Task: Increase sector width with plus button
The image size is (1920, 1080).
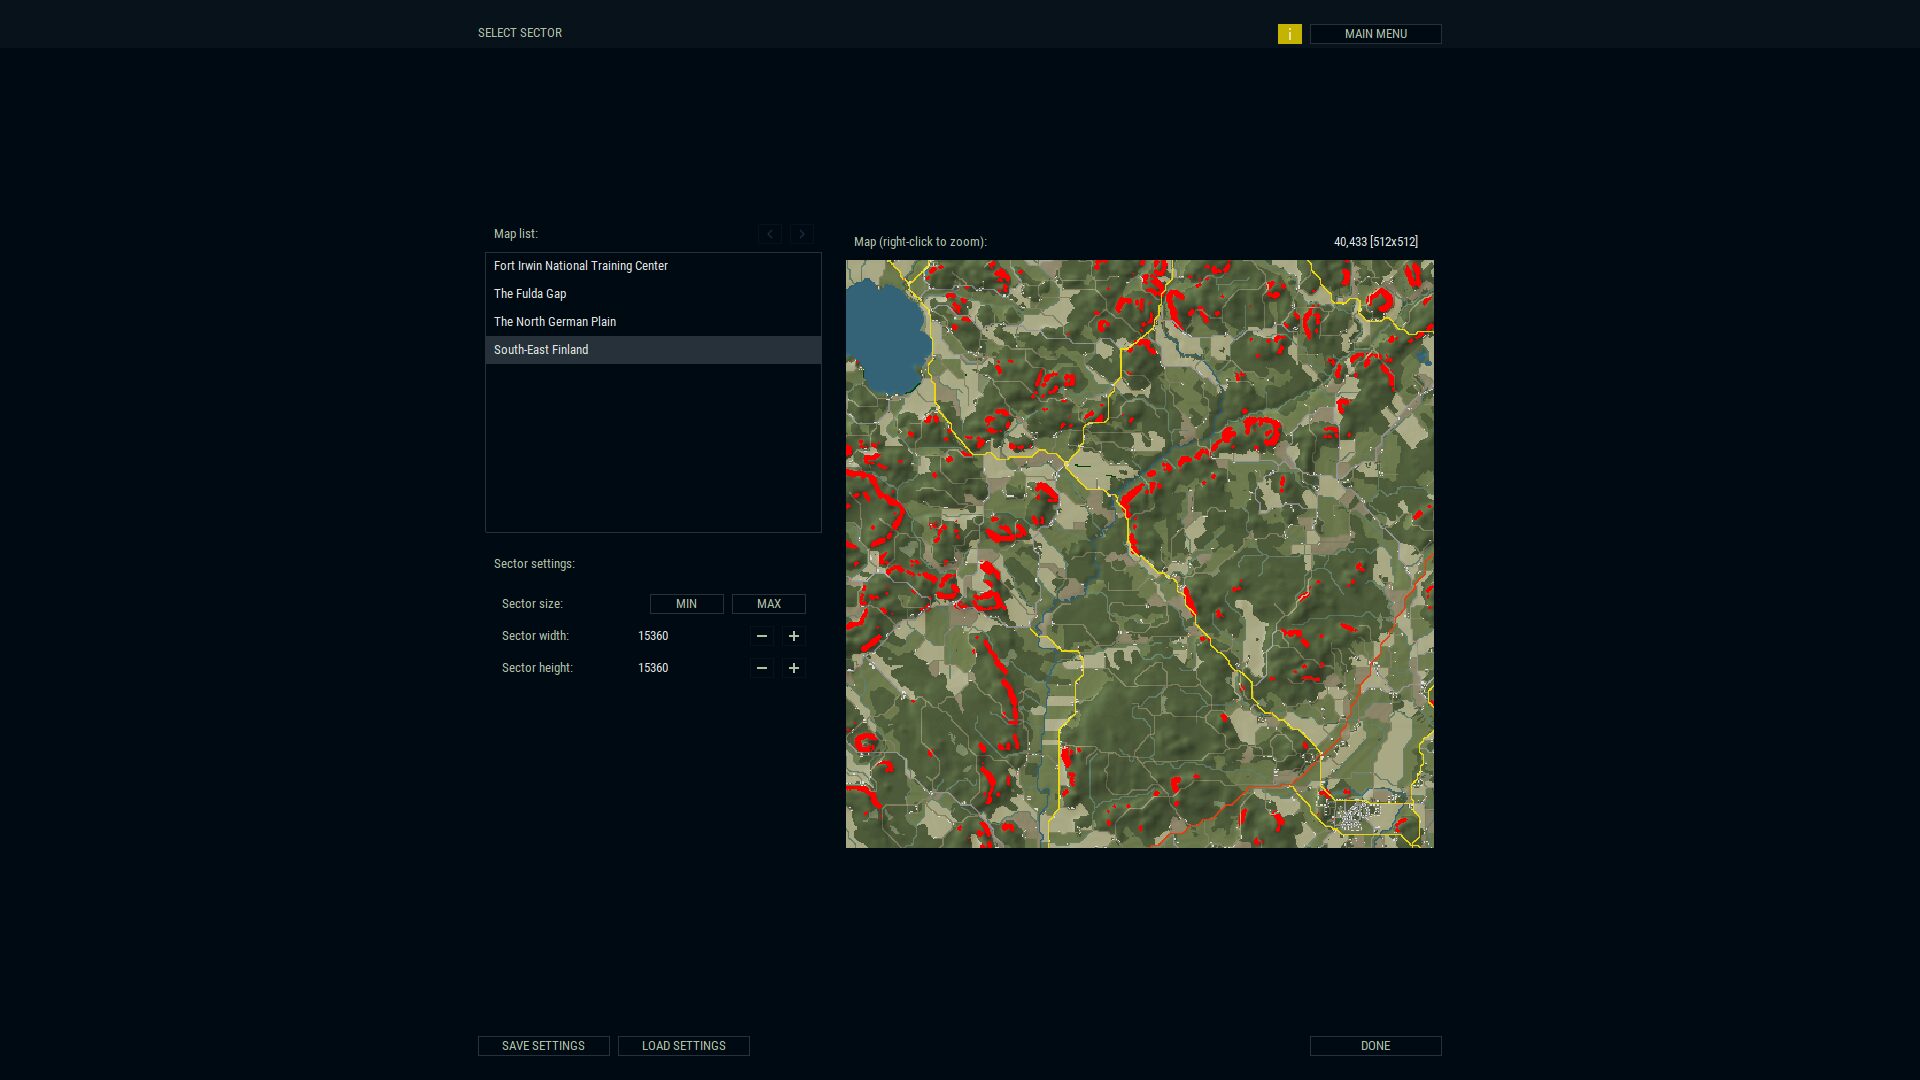Action: click(x=793, y=636)
